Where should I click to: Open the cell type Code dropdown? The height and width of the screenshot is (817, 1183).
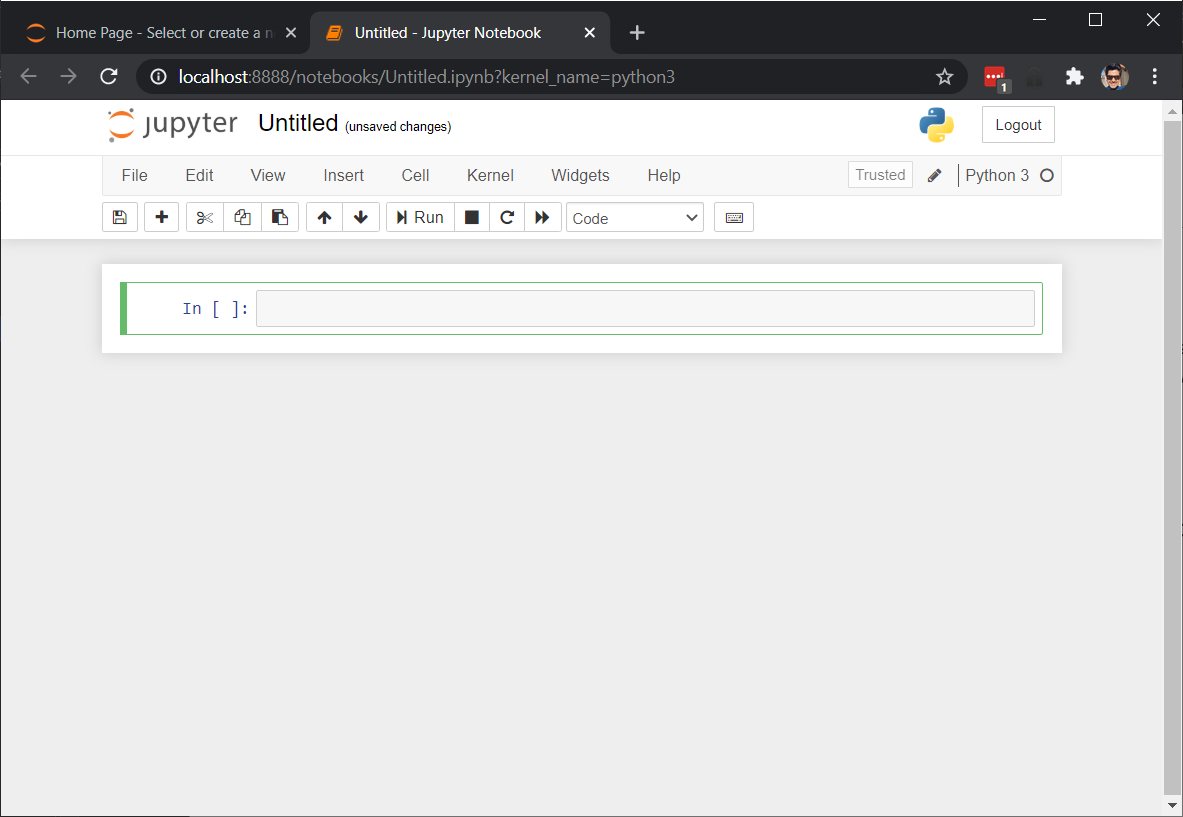[635, 218]
